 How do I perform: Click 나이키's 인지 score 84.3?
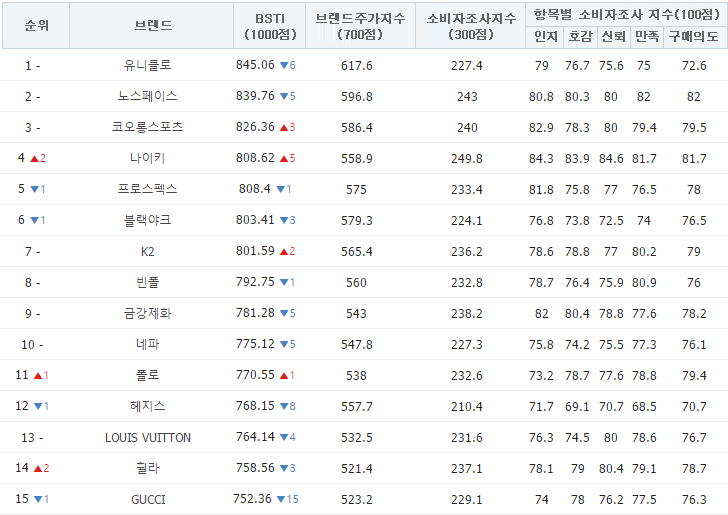541,158
